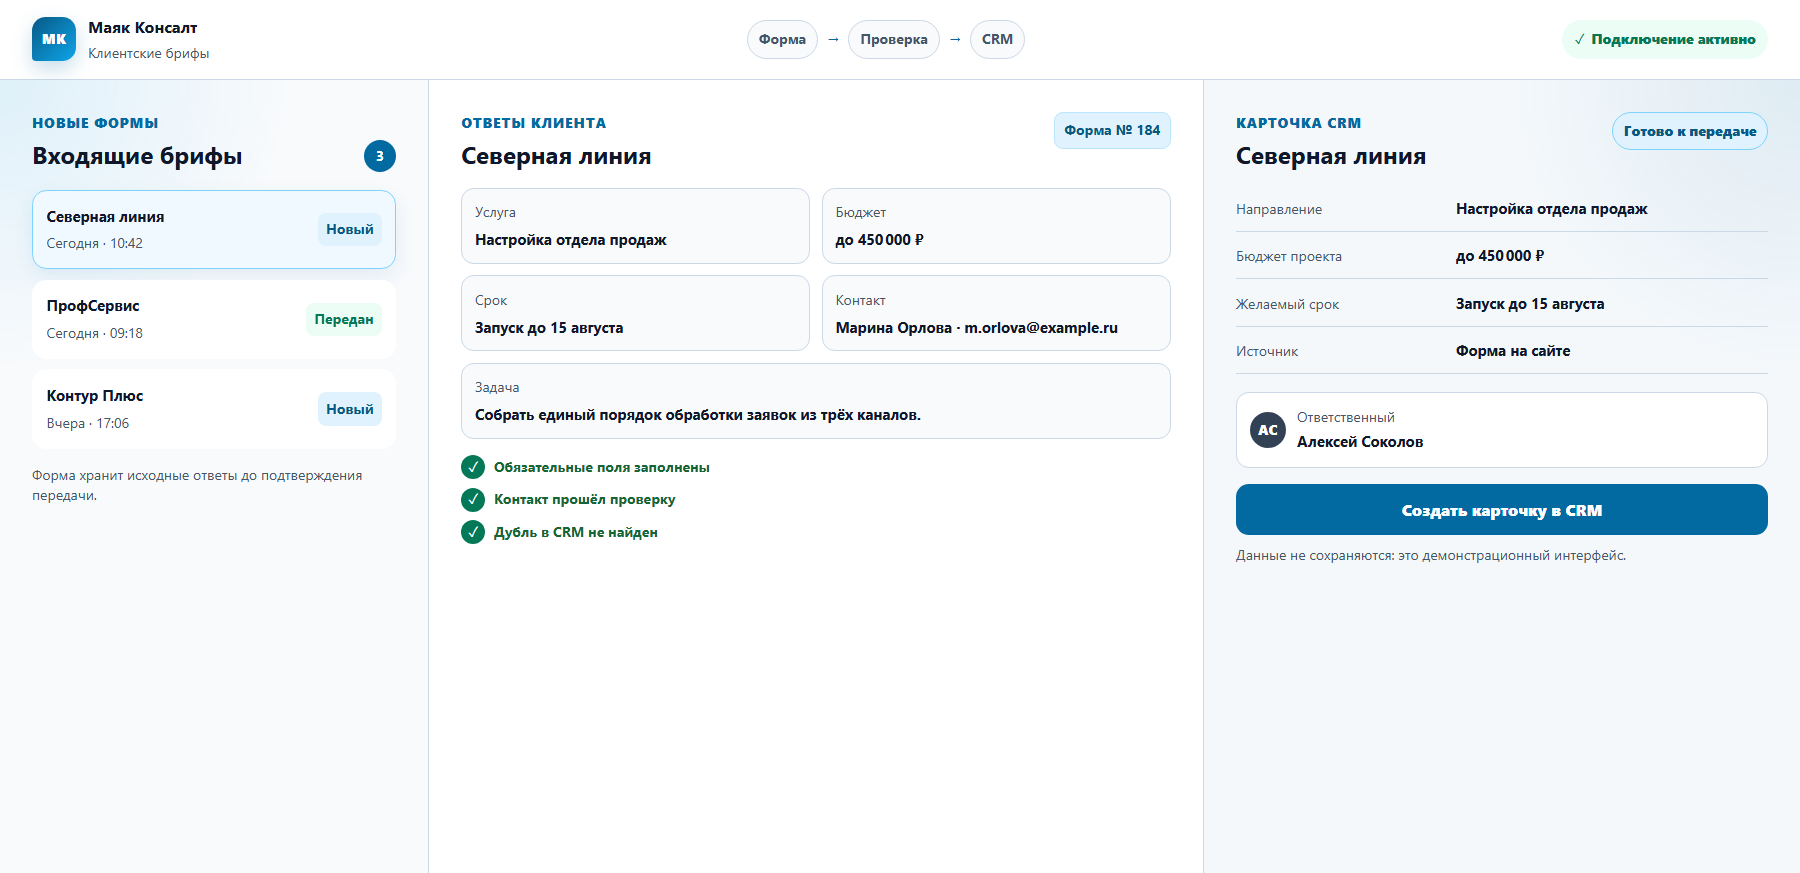Click the Обязательные поля заполнены text
1800x873 pixels.
pos(602,467)
